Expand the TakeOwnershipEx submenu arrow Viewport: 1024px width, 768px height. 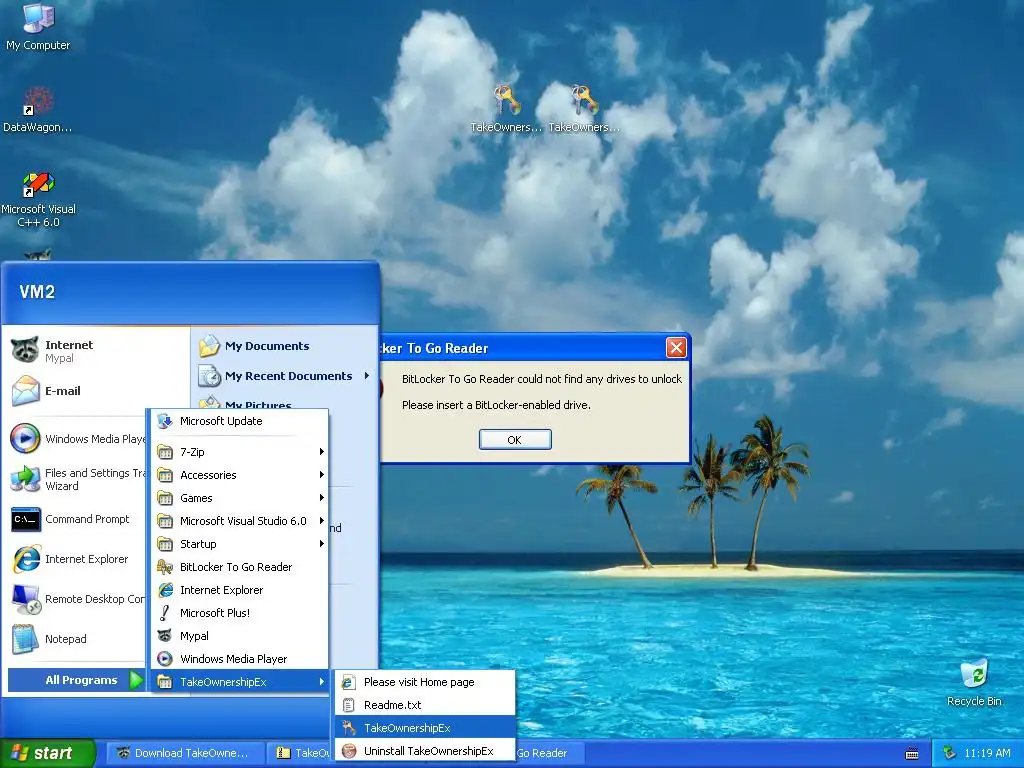(321, 682)
